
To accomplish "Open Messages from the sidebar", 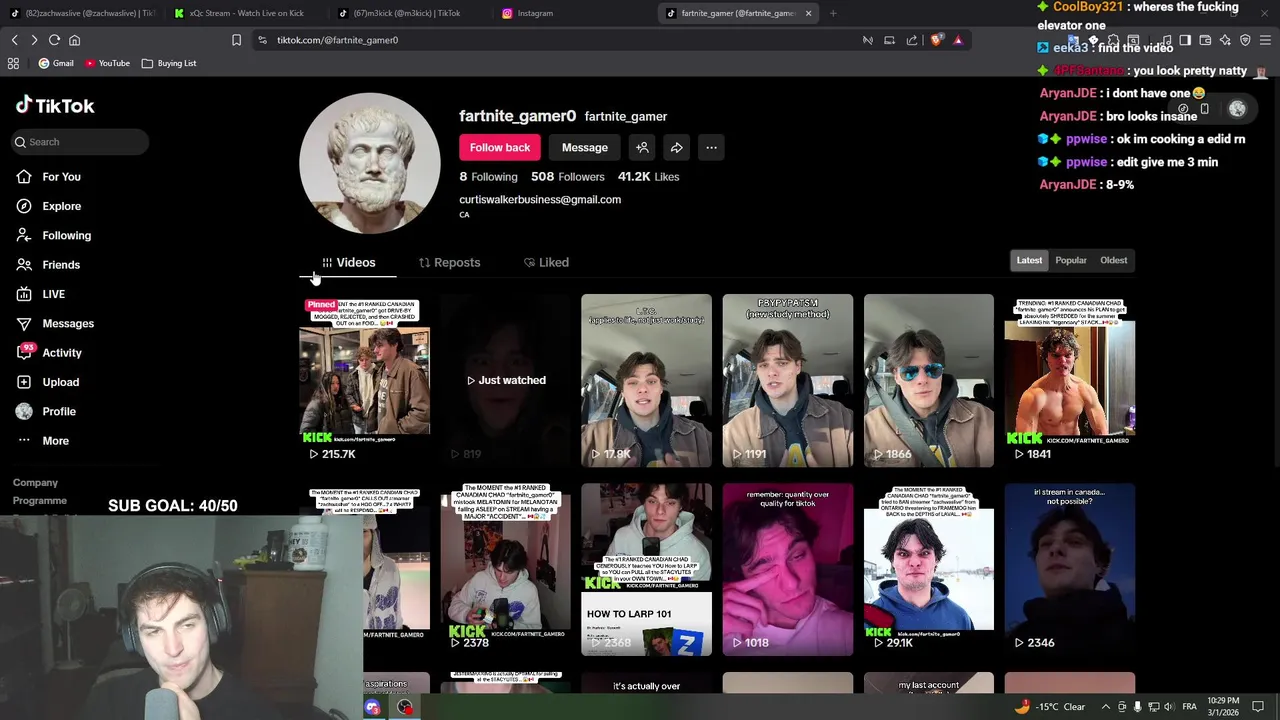I will click(68, 323).
